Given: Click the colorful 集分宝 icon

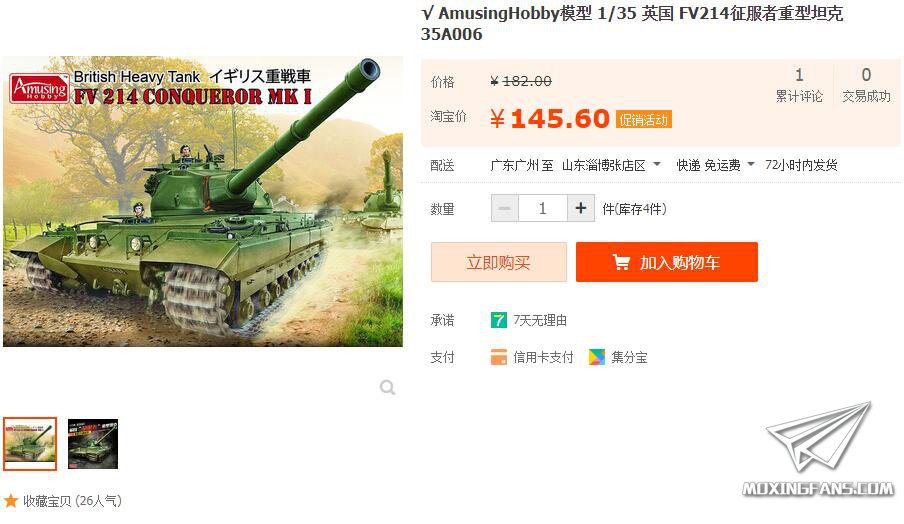Looking at the screenshot, I should click(597, 357).
